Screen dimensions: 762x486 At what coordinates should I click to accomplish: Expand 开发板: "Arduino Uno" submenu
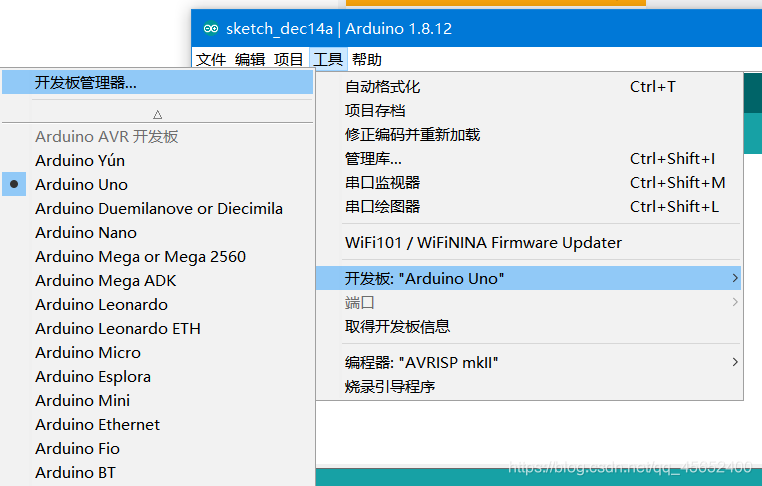point(529,278)
